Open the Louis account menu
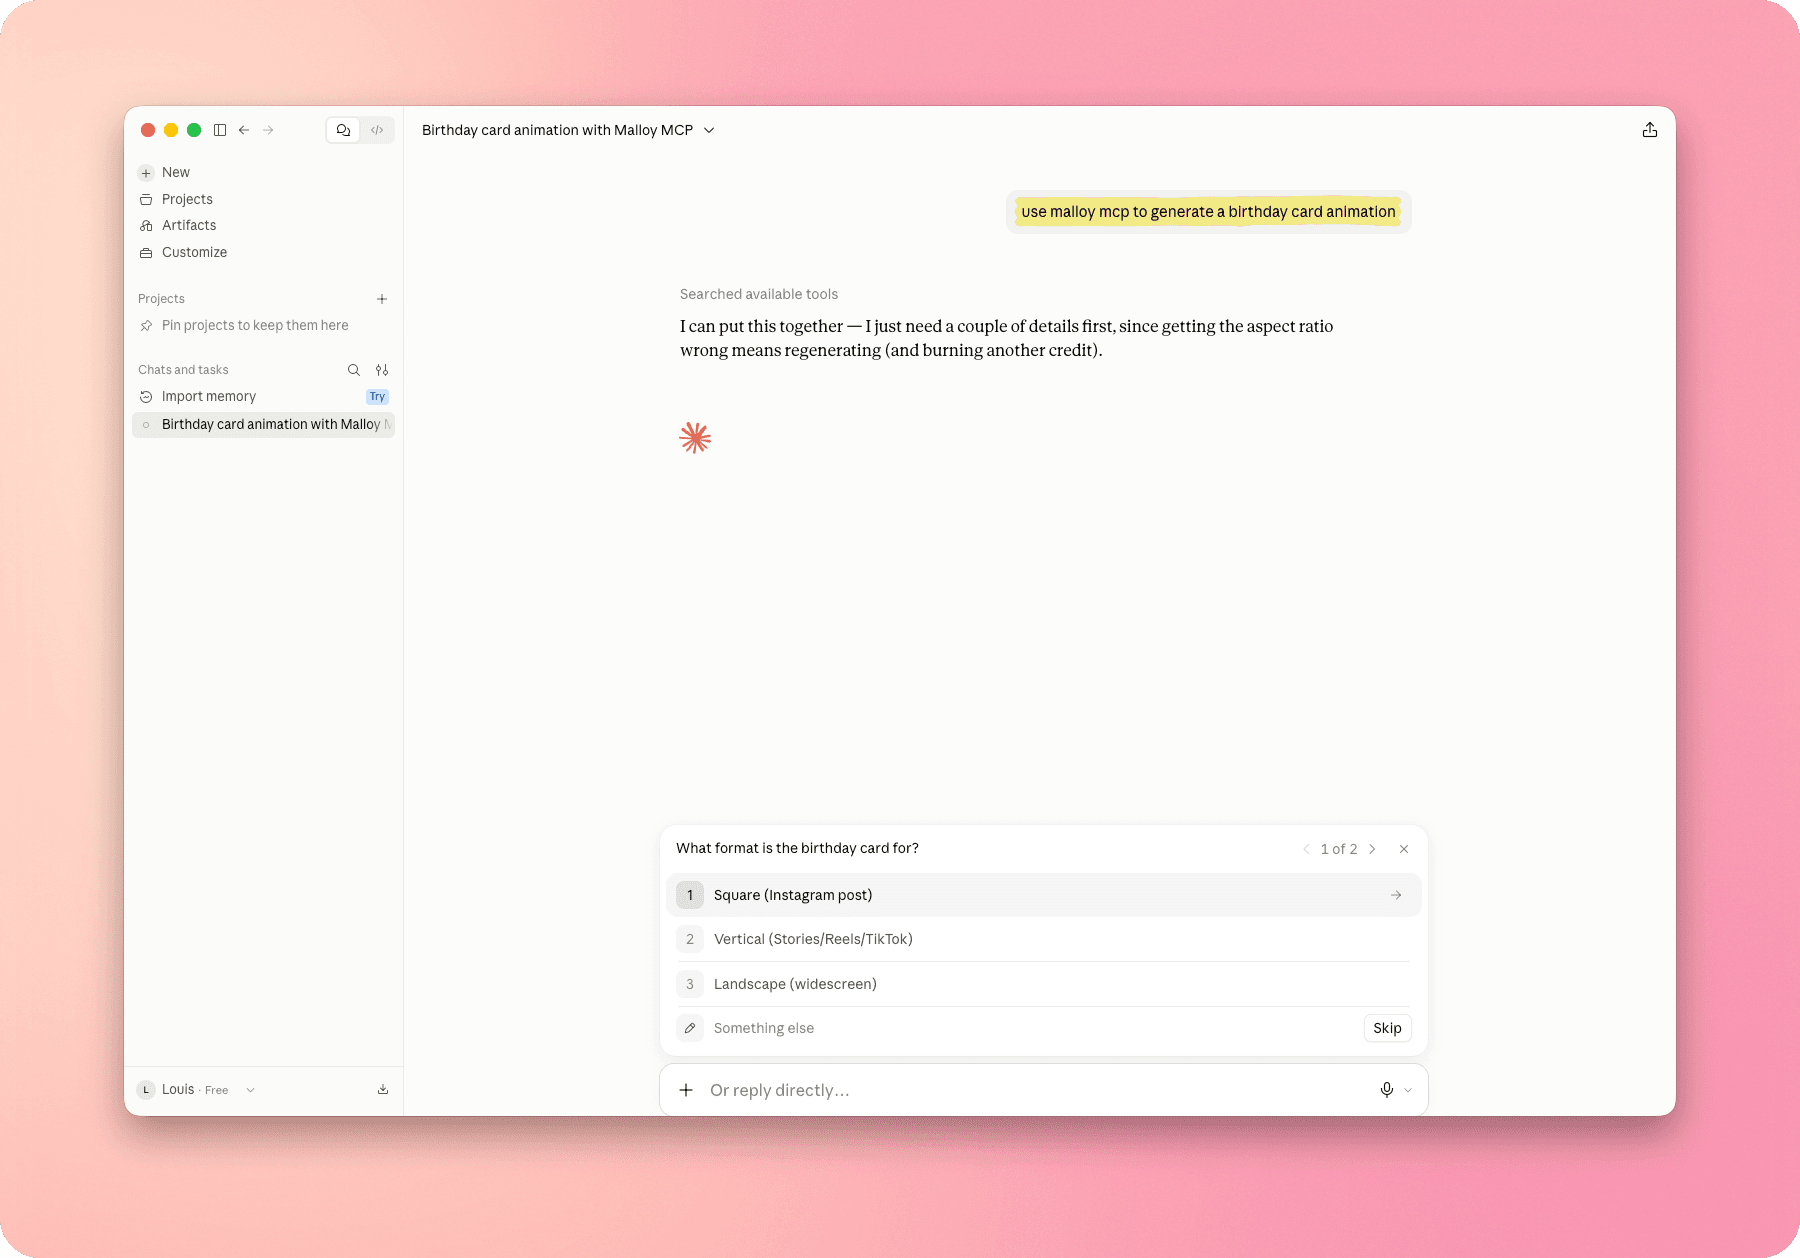 click(x=196, y=1090)
